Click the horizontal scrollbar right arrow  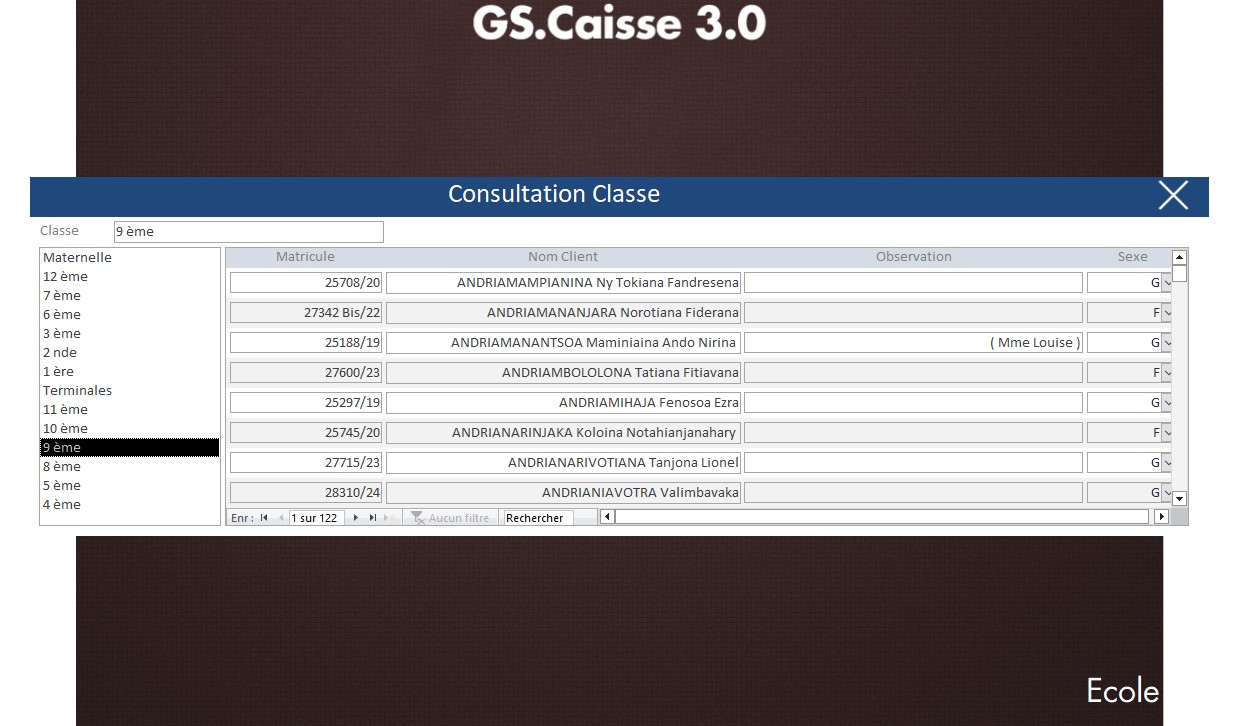point(1161,517)
